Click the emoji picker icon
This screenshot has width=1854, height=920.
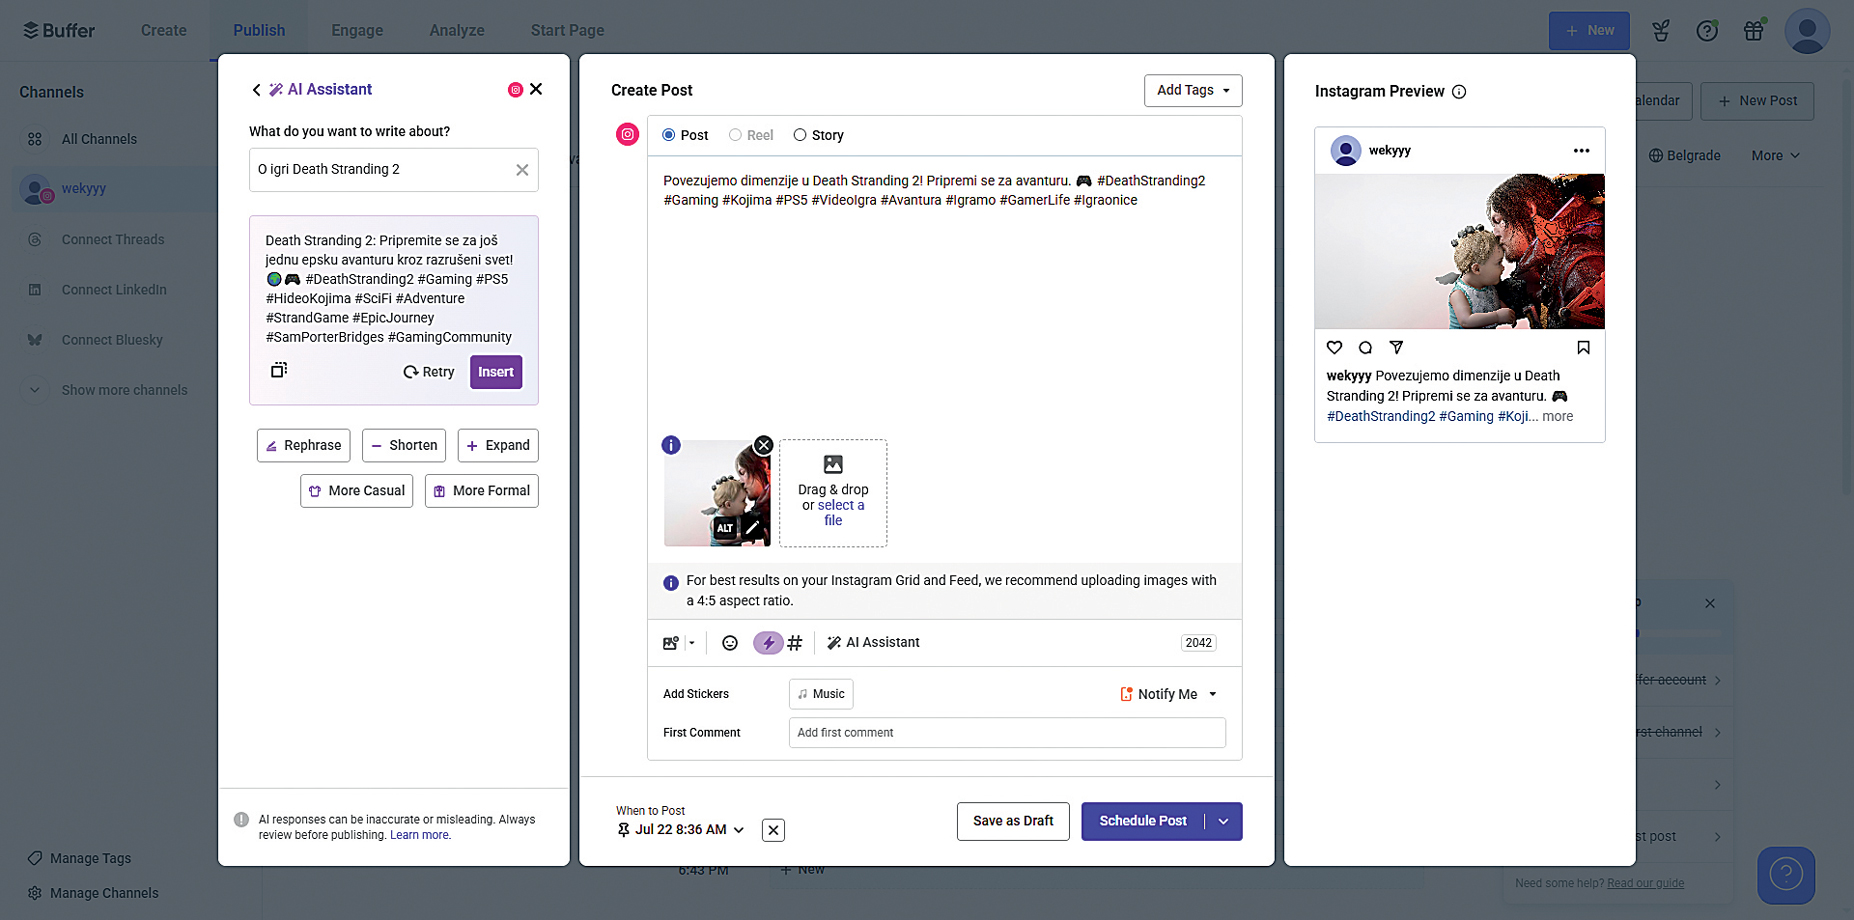click(730, 643)
